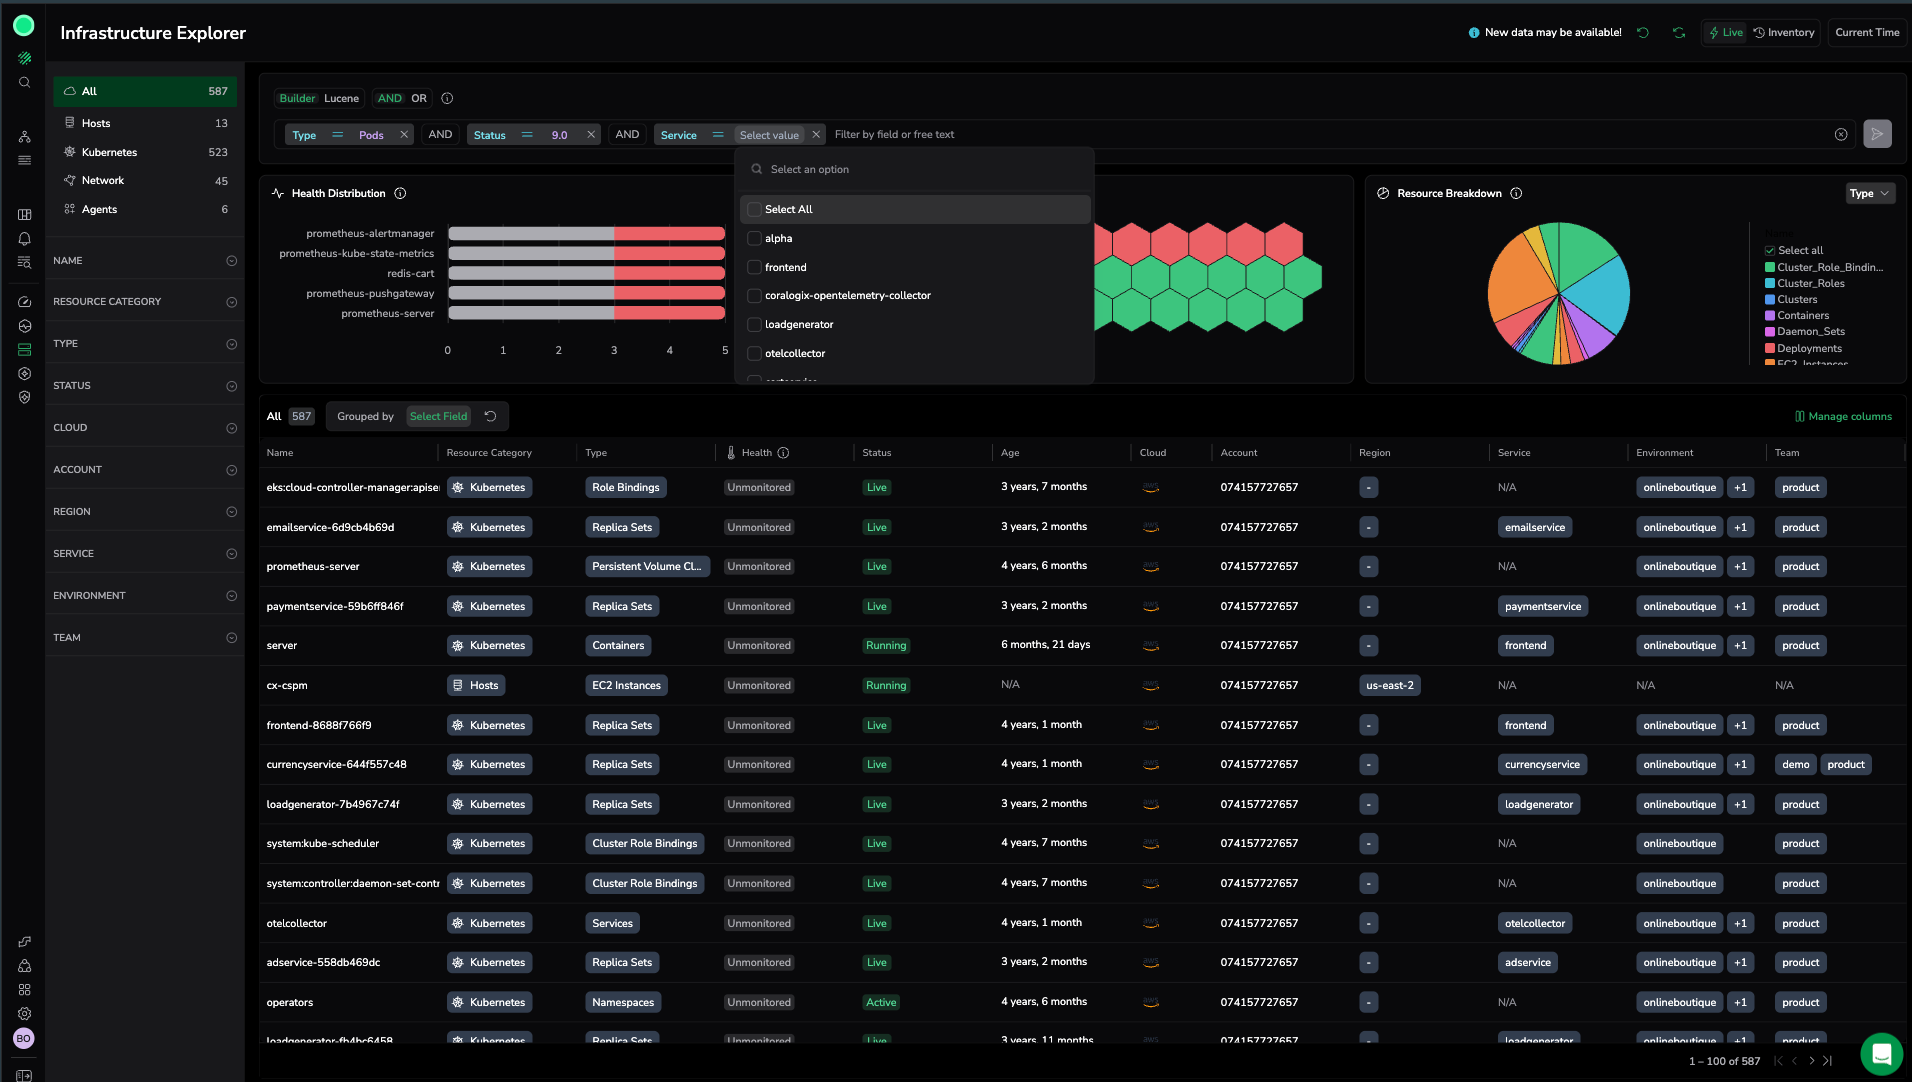Image resolution: width=1912 pixels, height=1082 pixels.
Task: Switch to the Lucene query tab
Action: [x=341, y=99]
